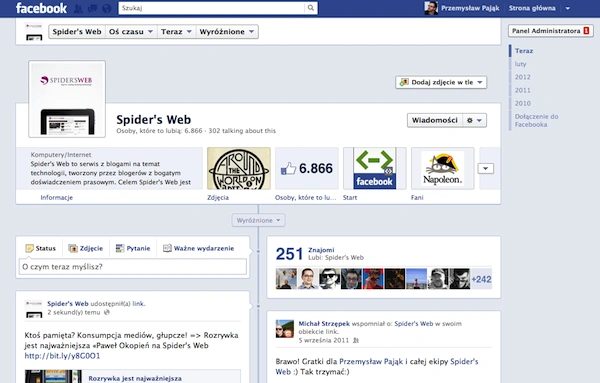Click the friend requests icon in header
This screenshot has height=383, width=600.
[78, 8]
